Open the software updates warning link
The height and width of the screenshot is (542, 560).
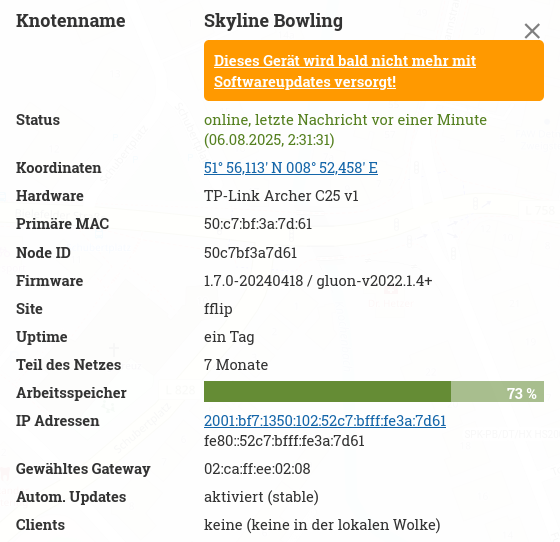click(345, 71)
